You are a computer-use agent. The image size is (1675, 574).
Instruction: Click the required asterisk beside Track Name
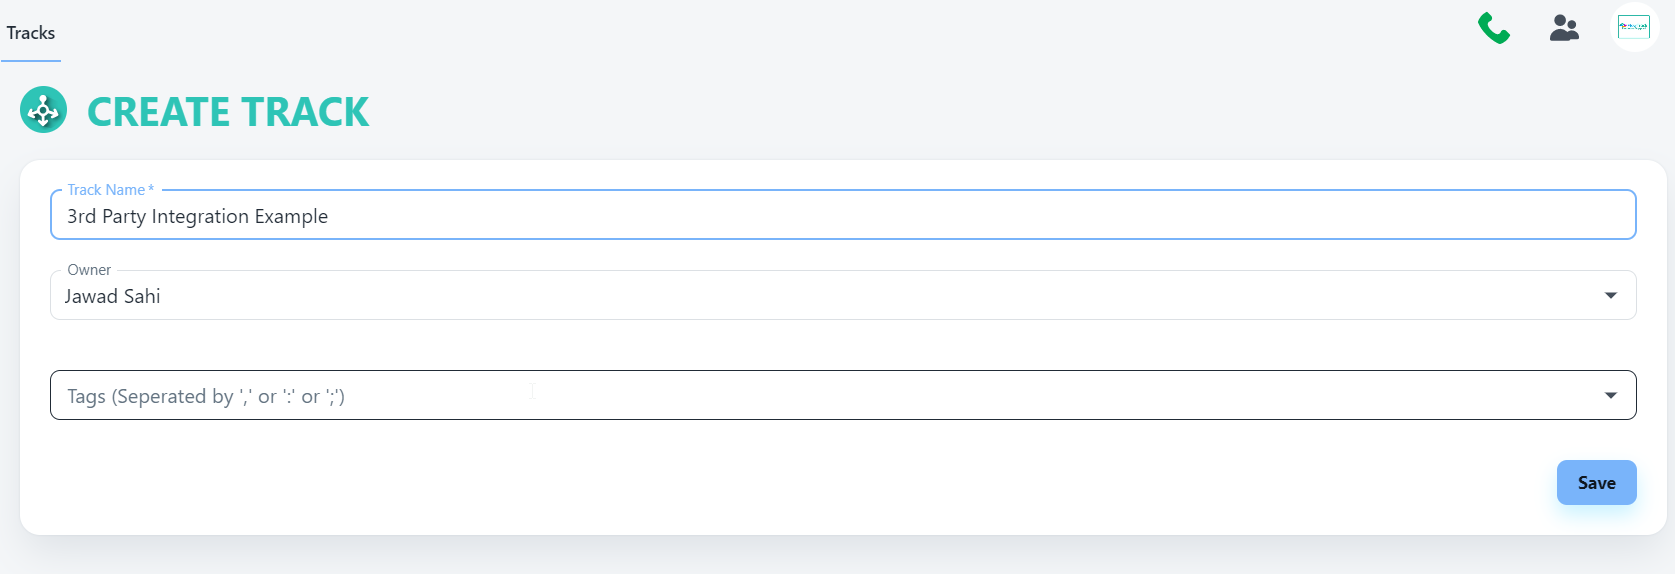151,190
